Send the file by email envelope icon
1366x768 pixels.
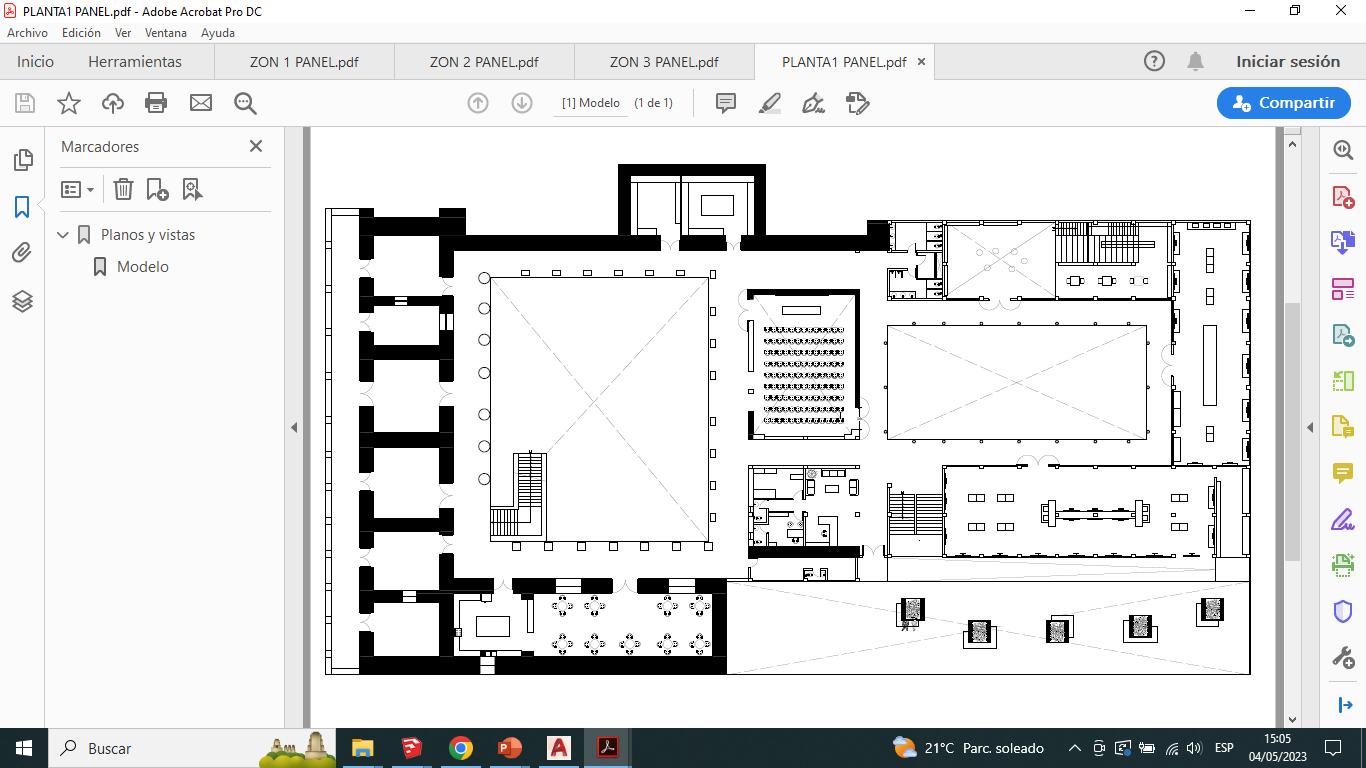[201, 103]
